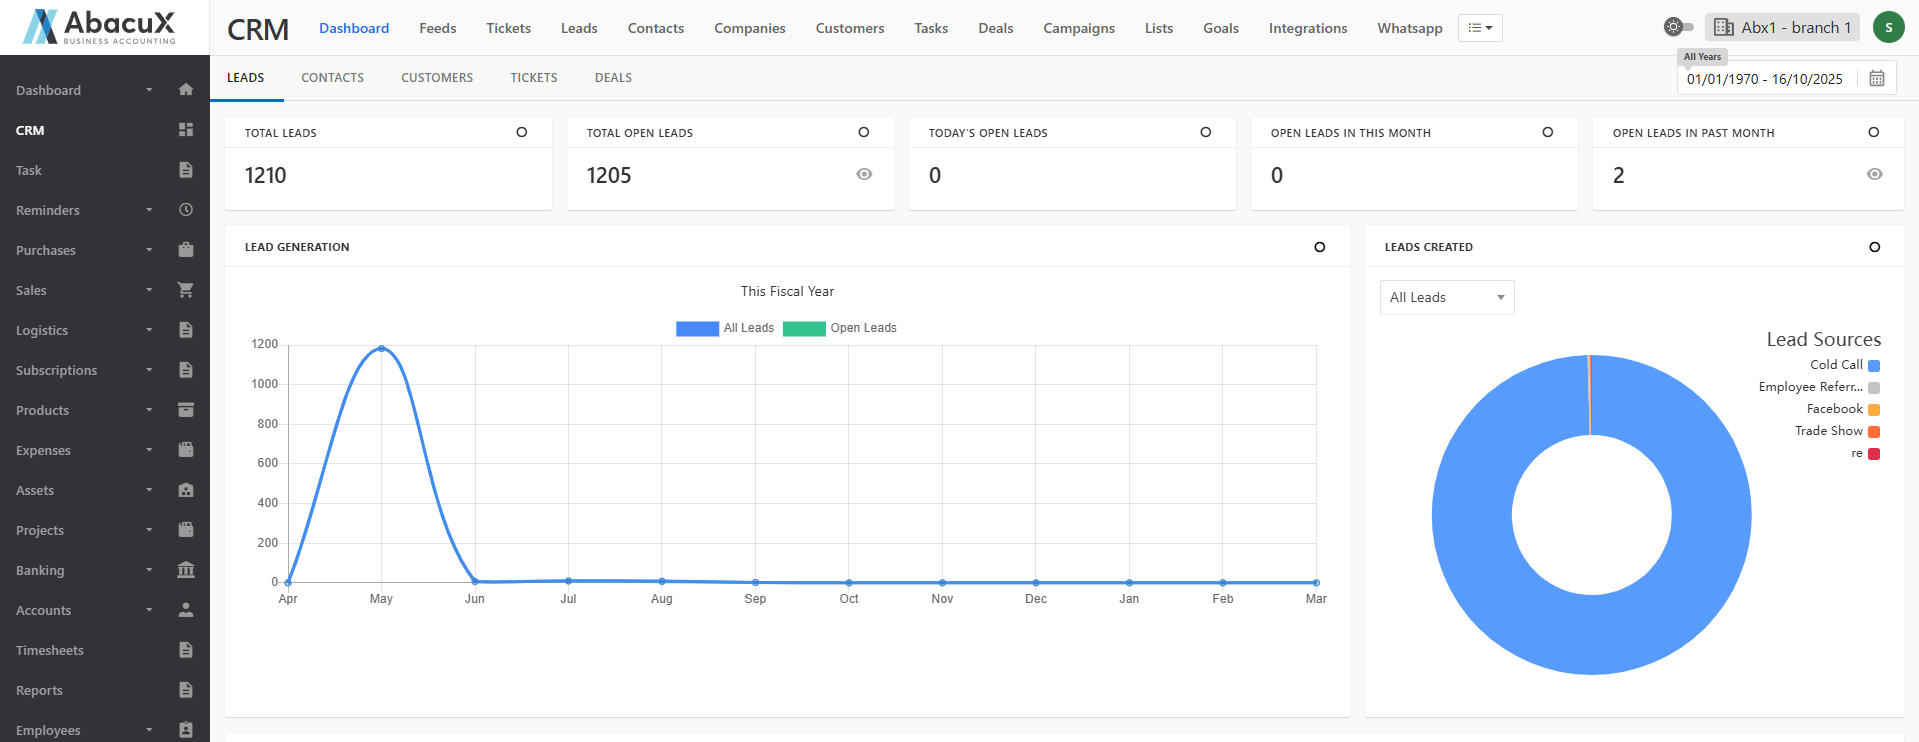Click the Abx1 - branch 1 button
The width and height of the screenshot is (1919, 742).
tap(1782, 28)
